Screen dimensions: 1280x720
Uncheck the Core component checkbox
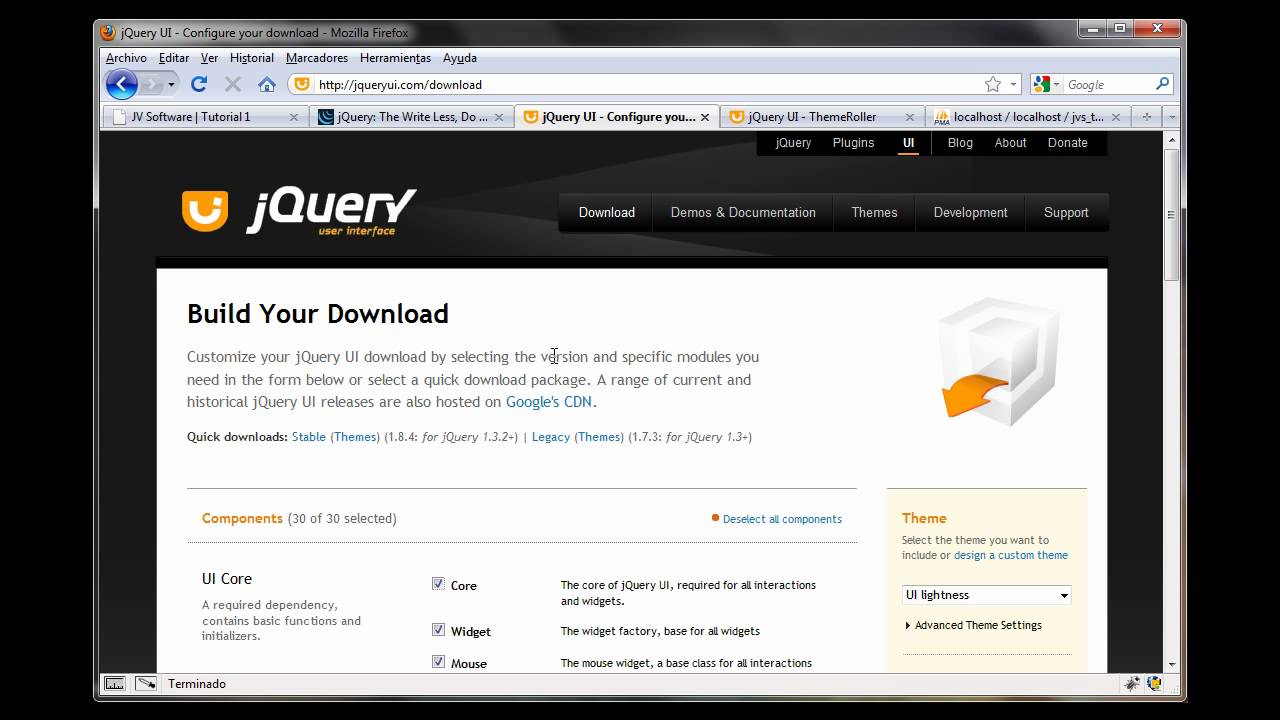[438, 584]
